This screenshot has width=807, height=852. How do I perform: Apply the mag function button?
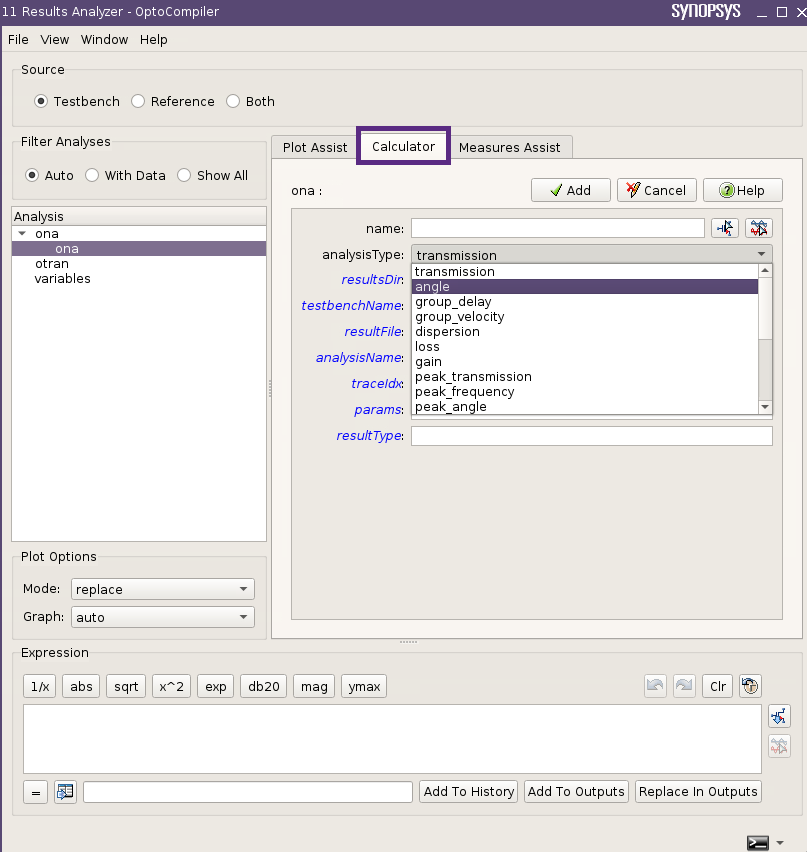coord(314,686)
